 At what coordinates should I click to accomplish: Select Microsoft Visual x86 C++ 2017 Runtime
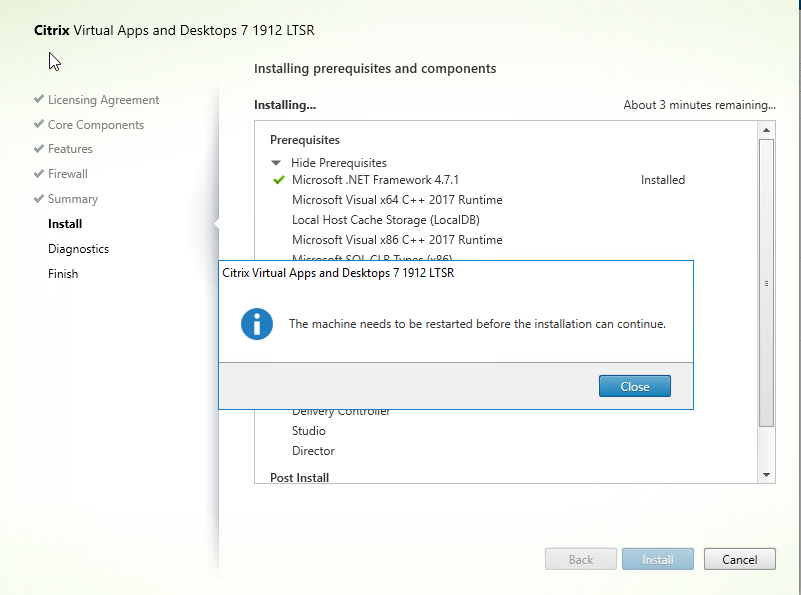point(397,240)
